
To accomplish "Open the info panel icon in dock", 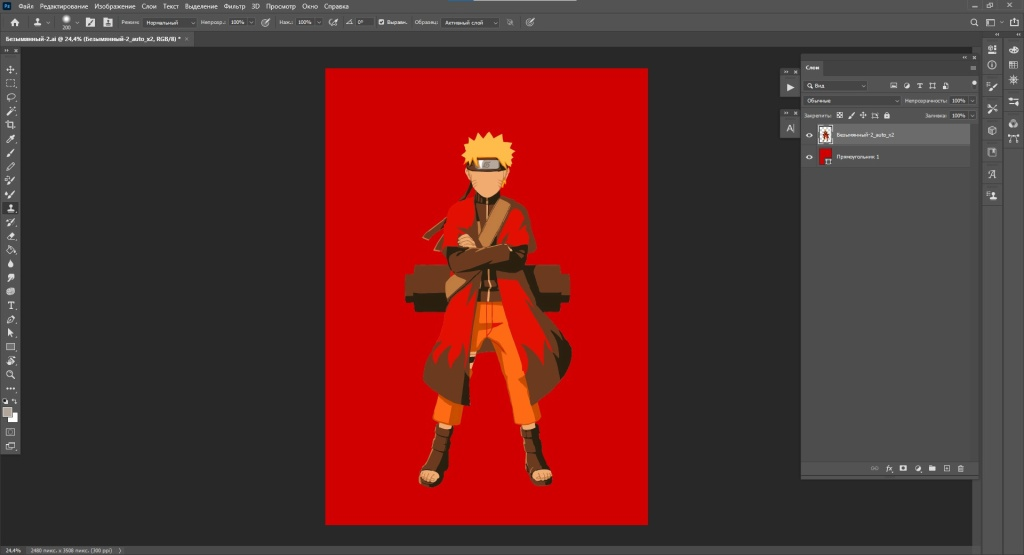I will coord(992,65).
